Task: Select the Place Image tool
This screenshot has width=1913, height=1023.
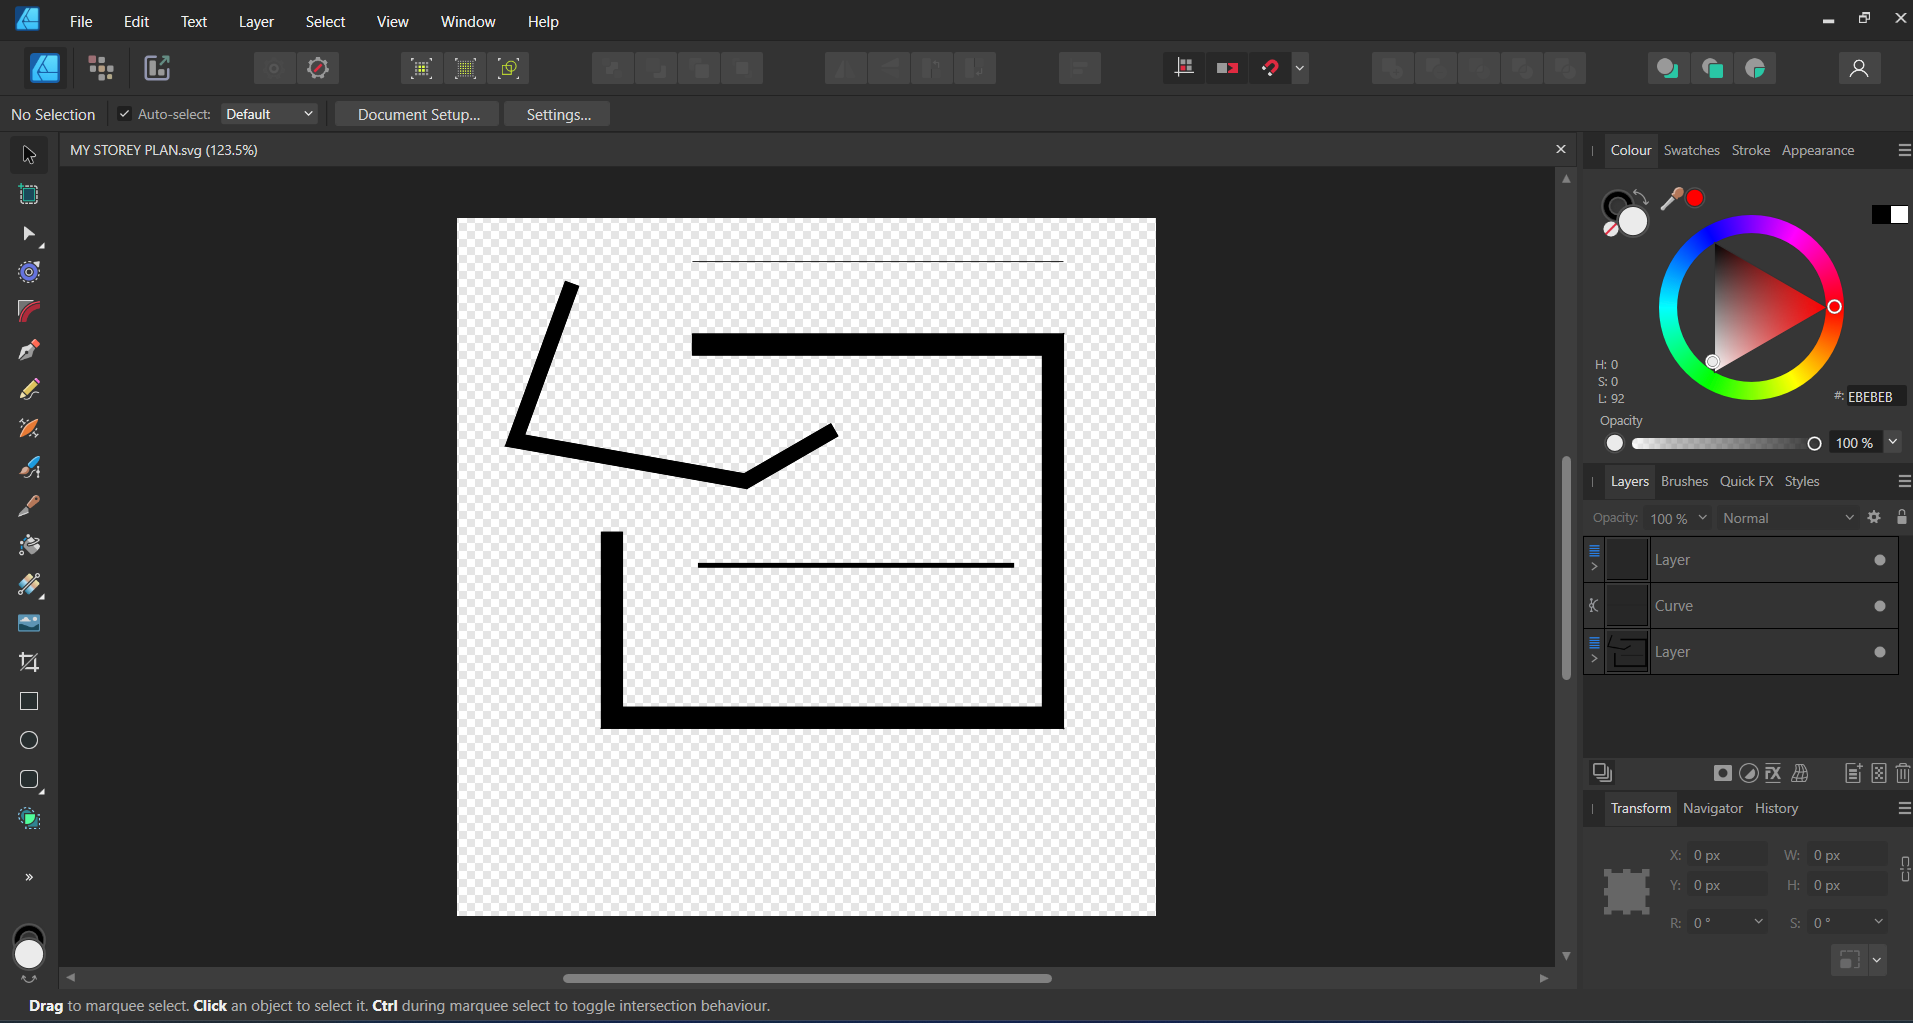Action: click(29, 623)
